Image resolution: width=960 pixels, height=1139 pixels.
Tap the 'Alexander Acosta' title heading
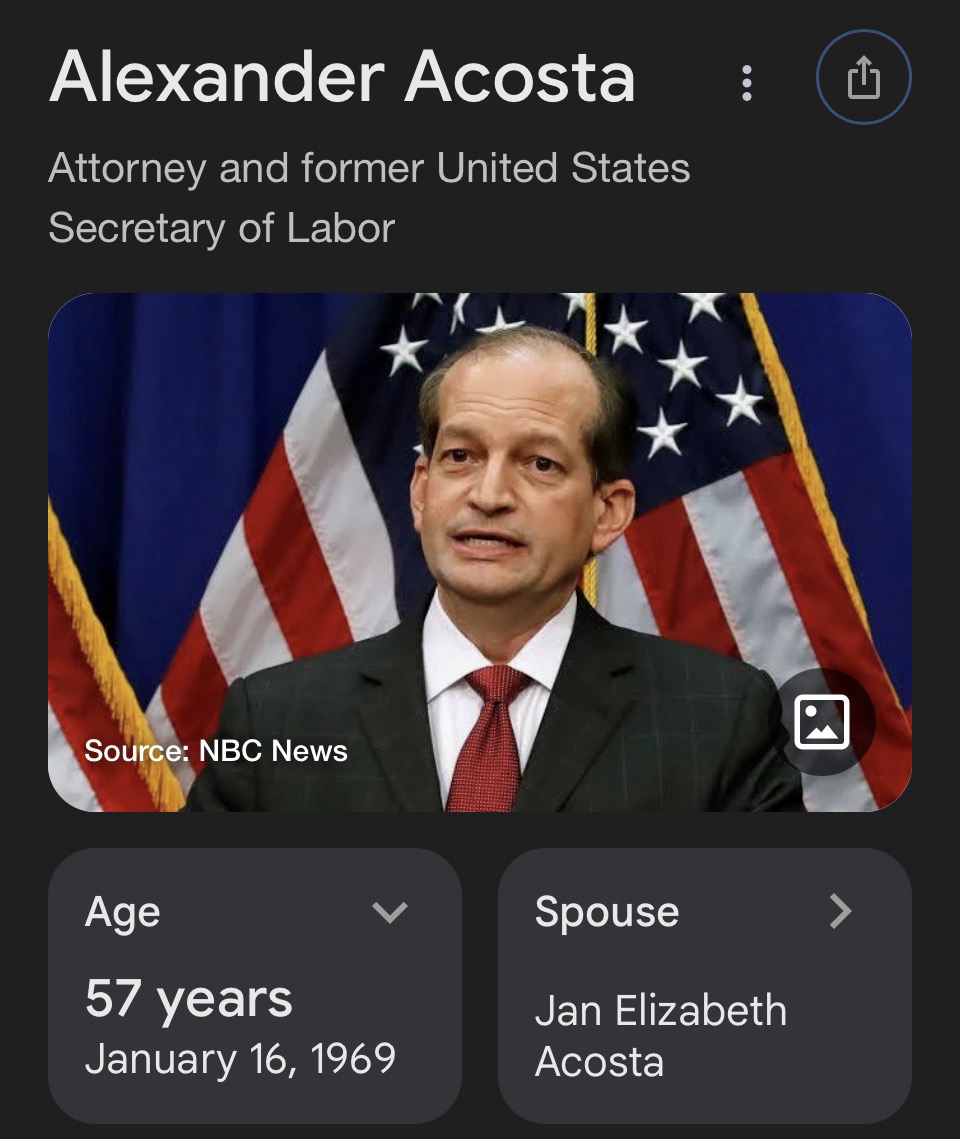coord(342,77)
